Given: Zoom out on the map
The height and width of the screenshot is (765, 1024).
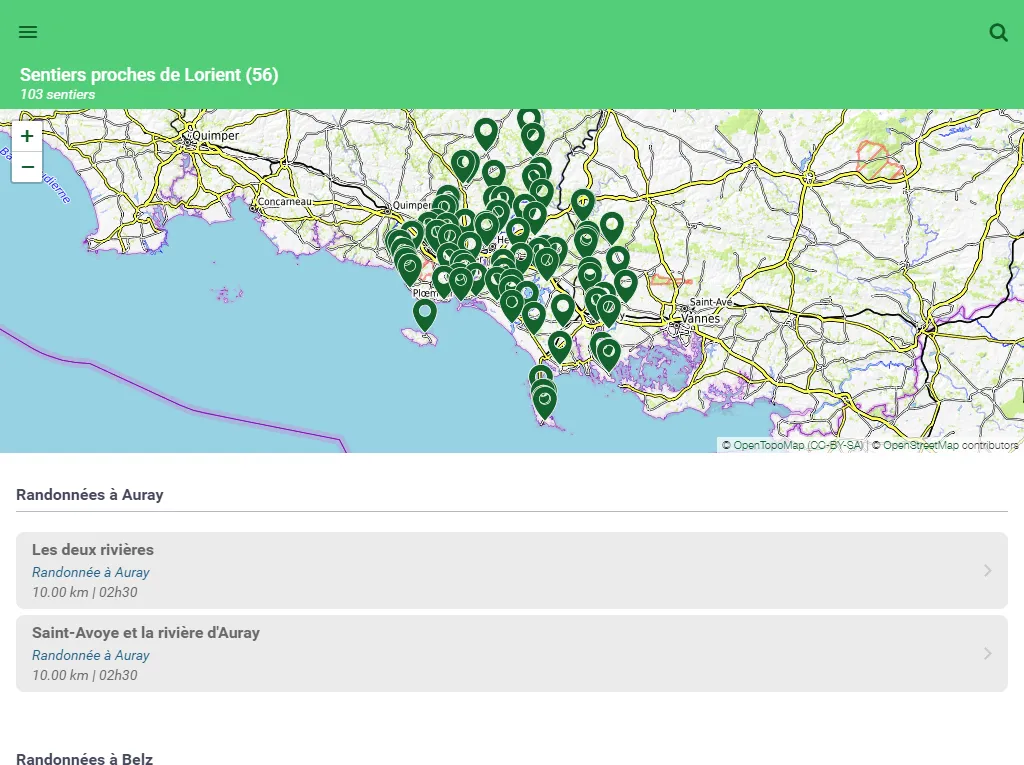Looking at the screenshot, I should point(27,167).
